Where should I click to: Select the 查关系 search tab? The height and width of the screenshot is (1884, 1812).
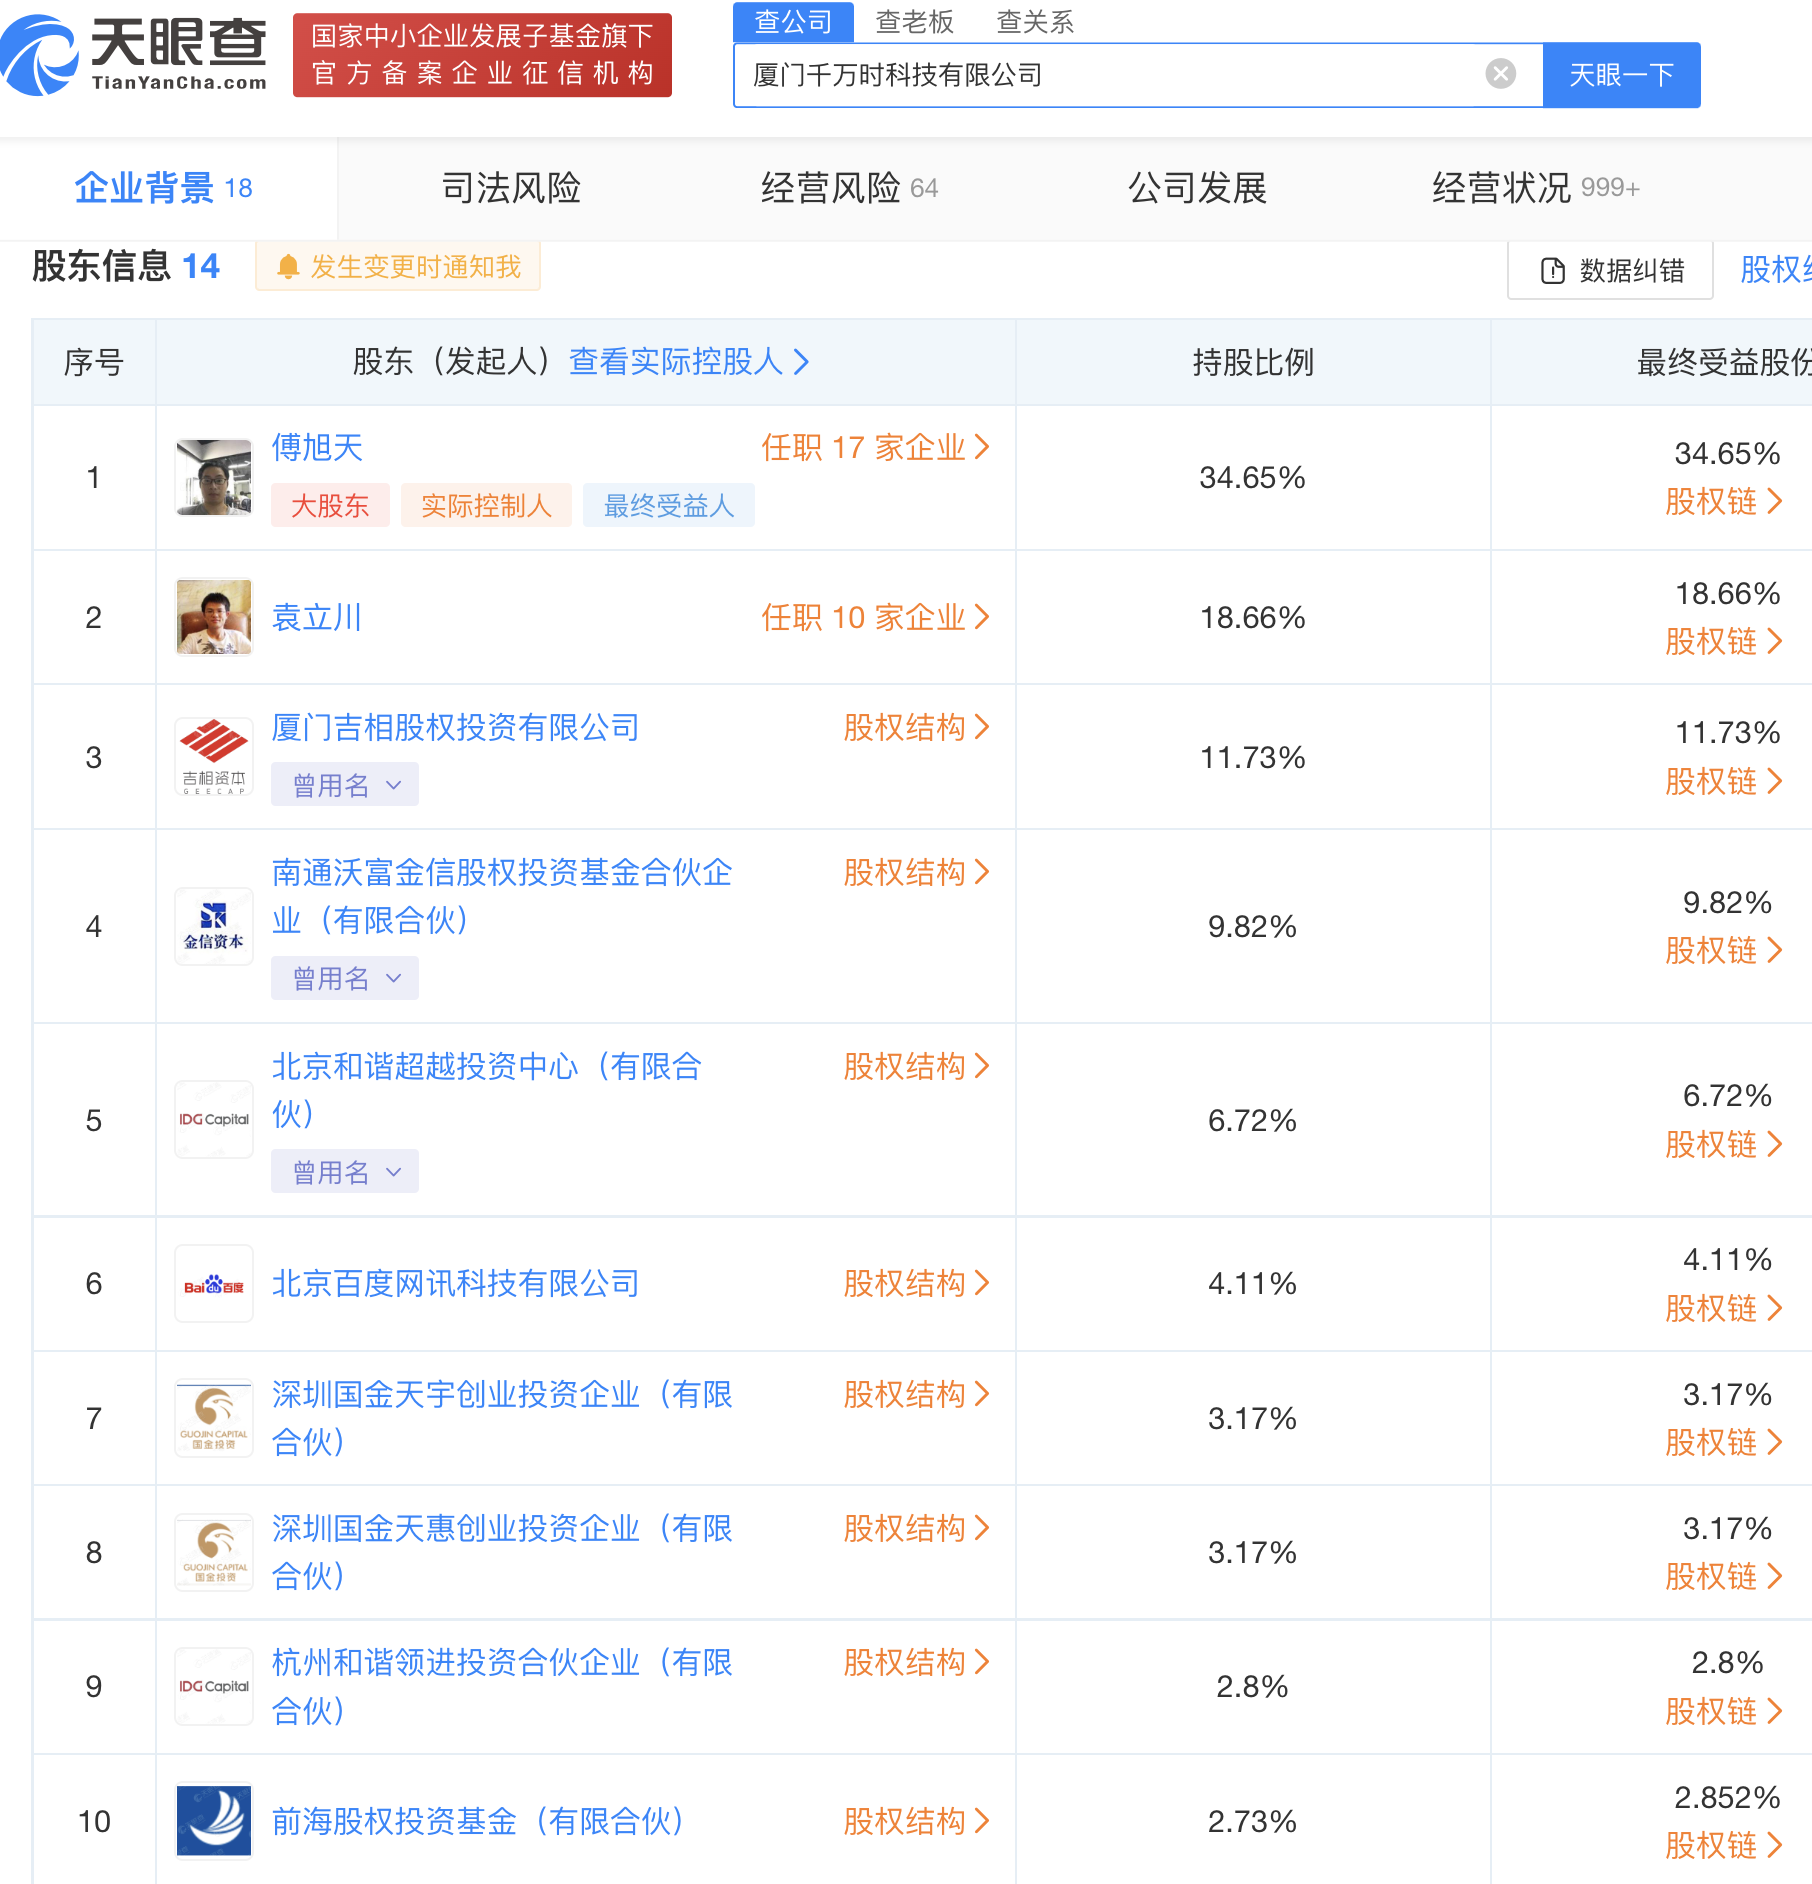1035,22
